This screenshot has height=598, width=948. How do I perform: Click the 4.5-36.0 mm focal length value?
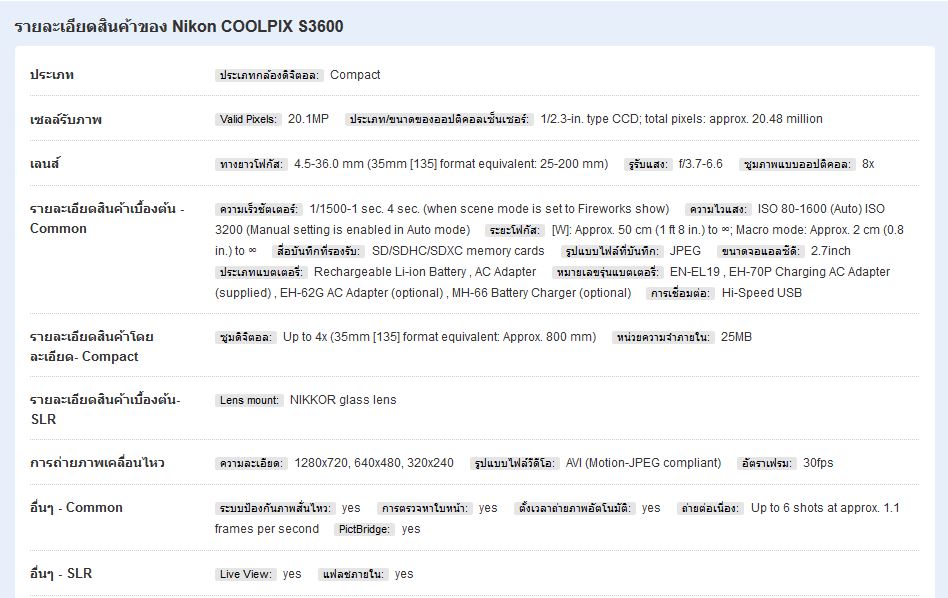[x=451, y=164]
